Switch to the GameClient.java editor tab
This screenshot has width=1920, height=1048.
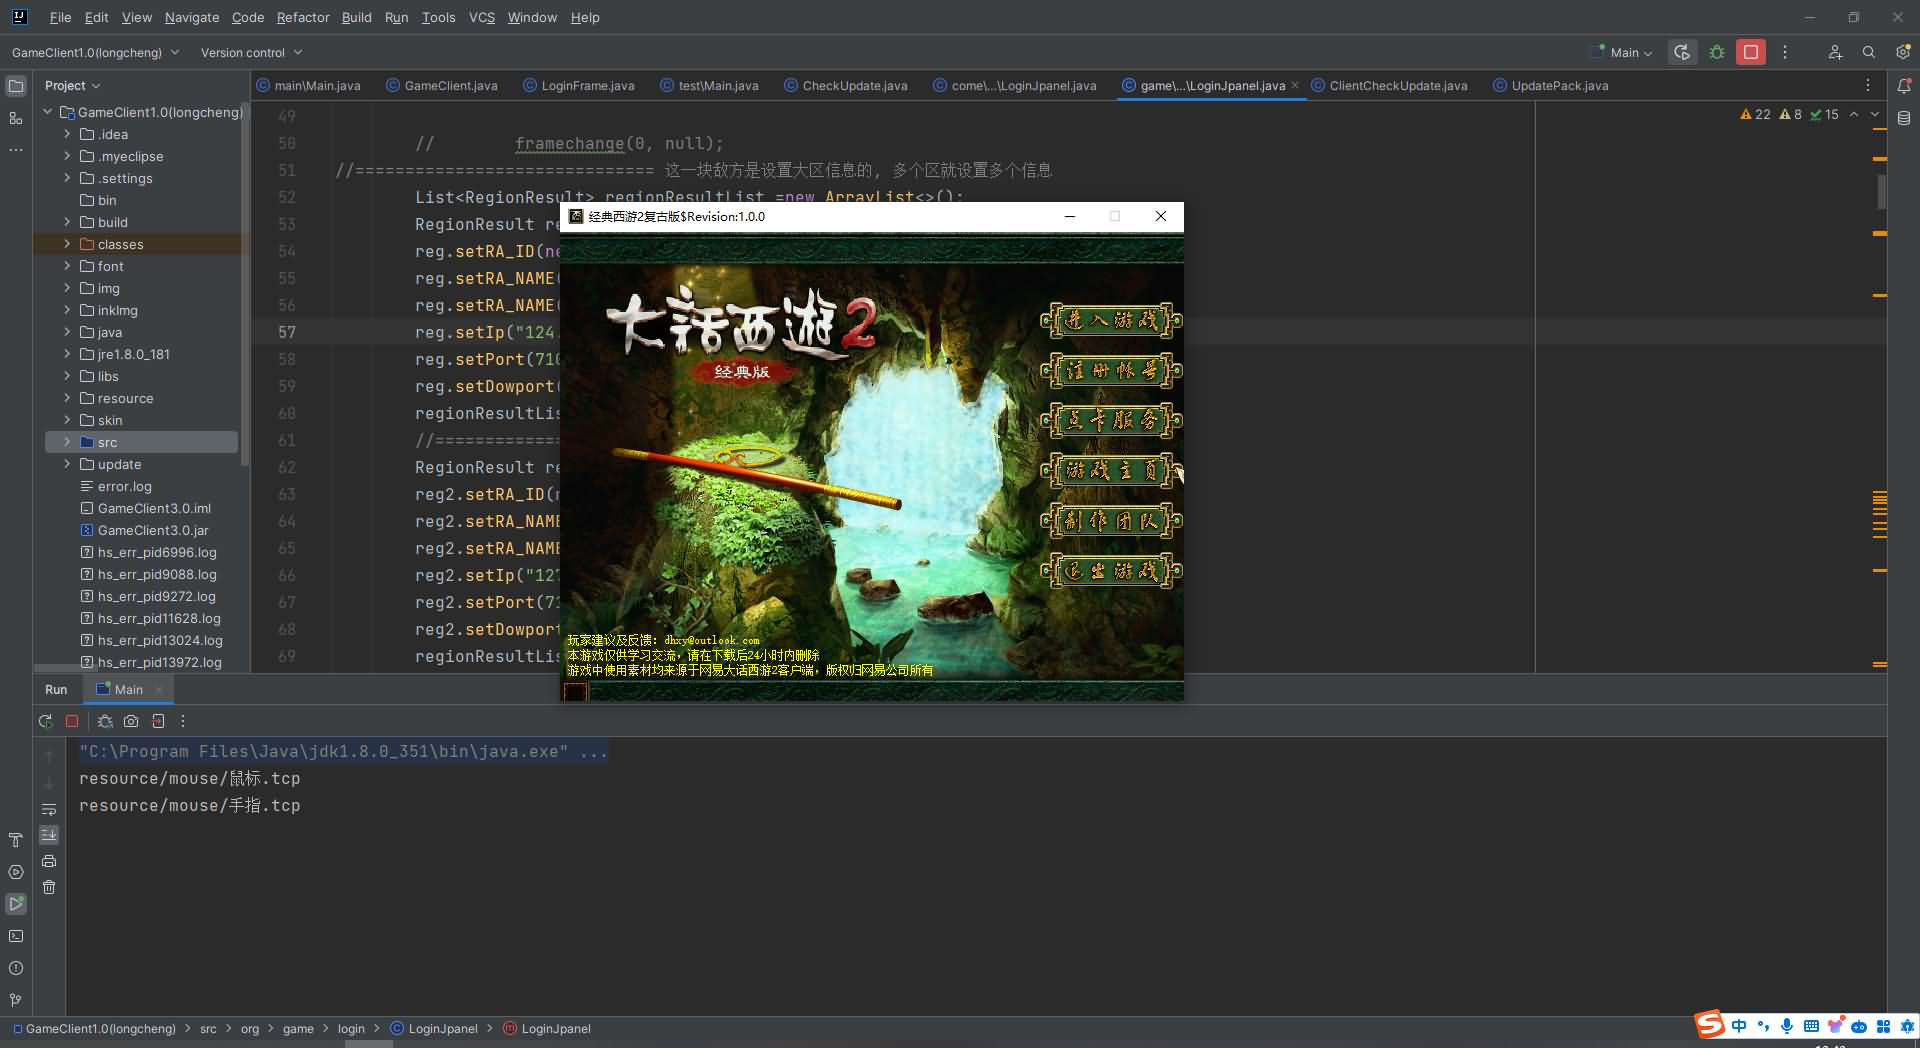pyautogui.click(x=450, y=86)
